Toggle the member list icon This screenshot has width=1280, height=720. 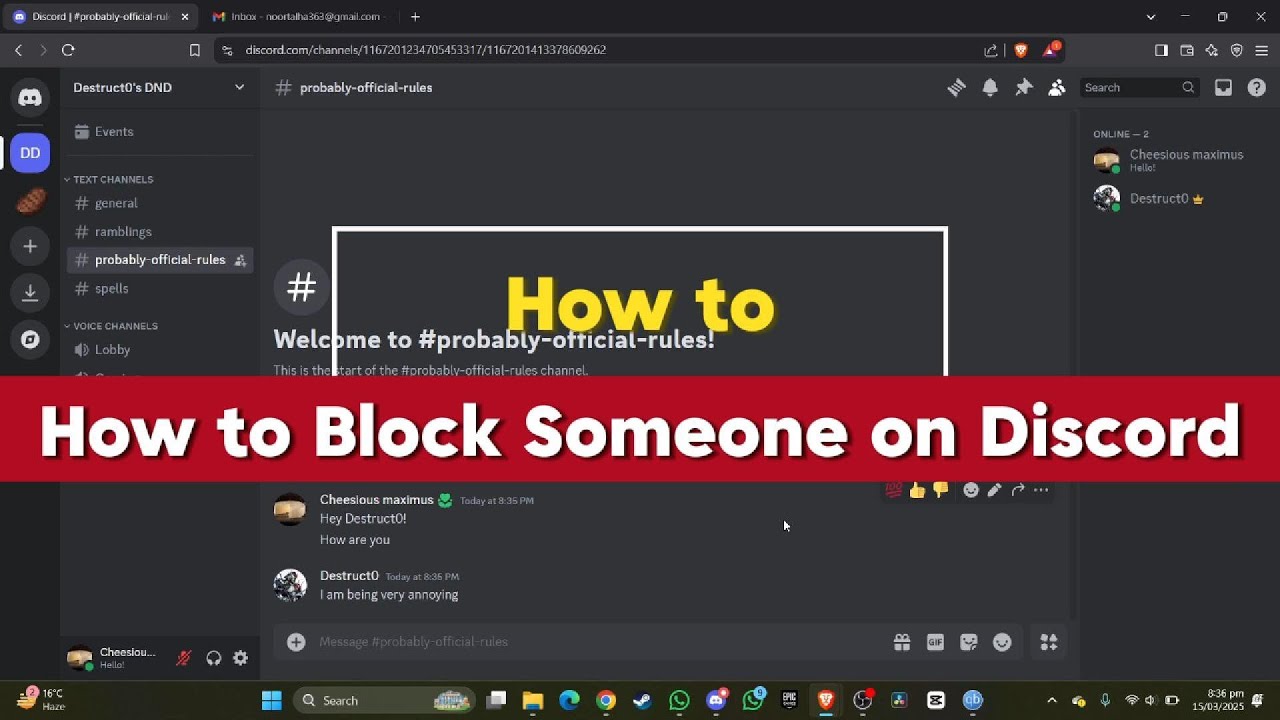(x=1056, y=88)
